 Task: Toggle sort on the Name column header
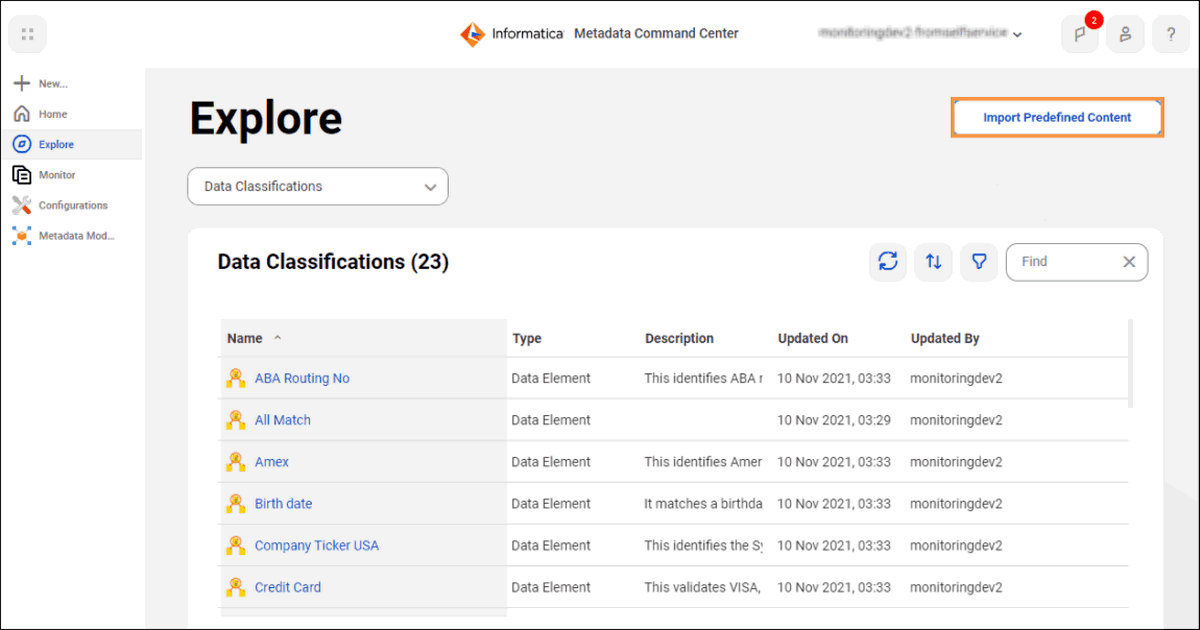245,339
